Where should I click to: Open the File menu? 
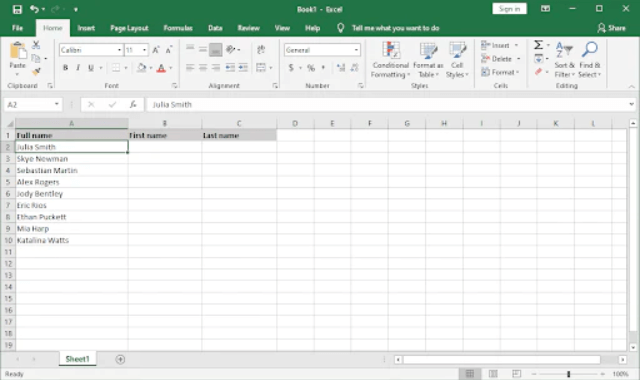point(18,28)
